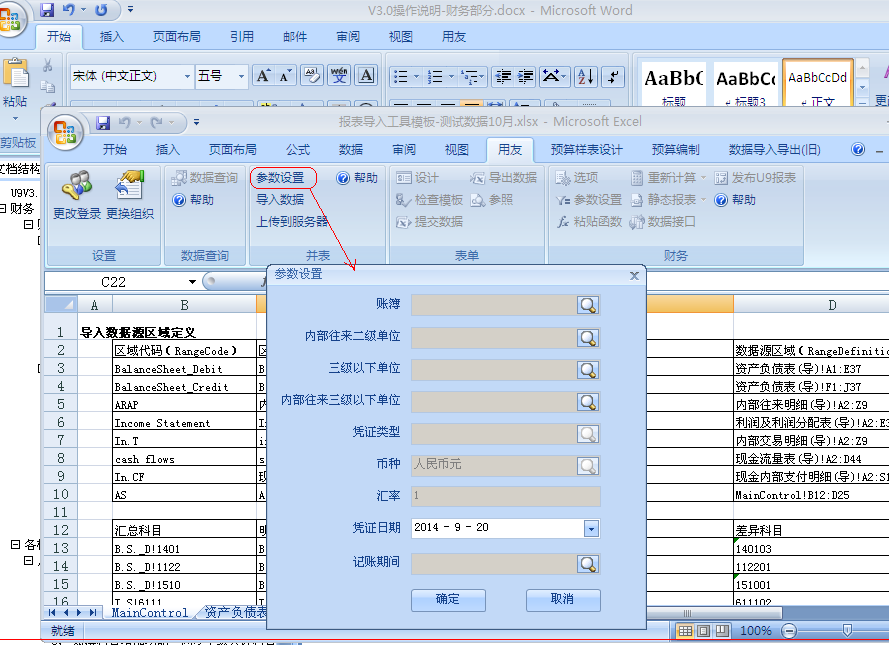Select Page Layout view in Excel status bar
The image size is (889, 645).
[703, 631]
